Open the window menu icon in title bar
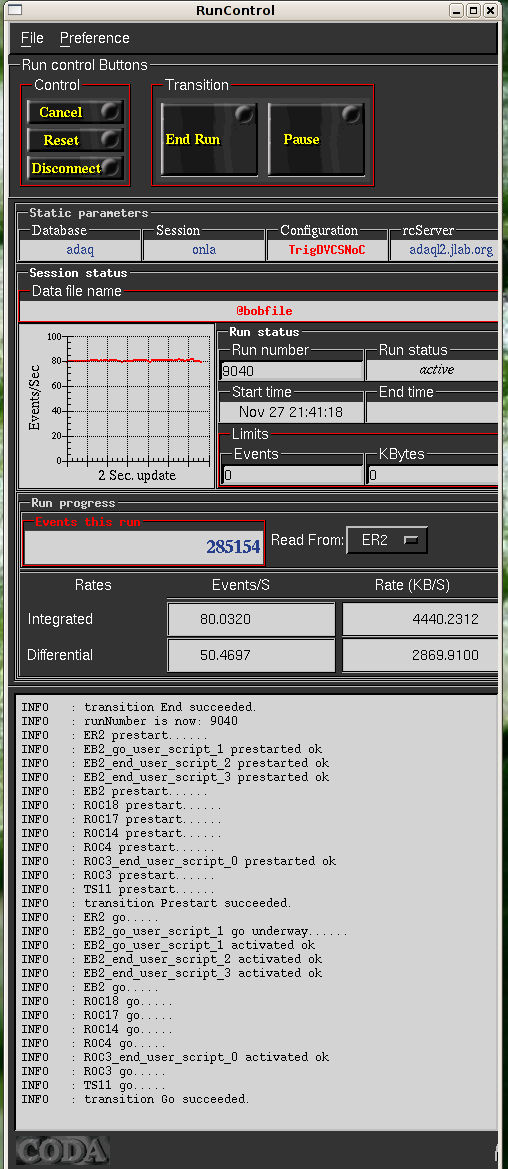The image size is (508, 1169). coord(13,10)
